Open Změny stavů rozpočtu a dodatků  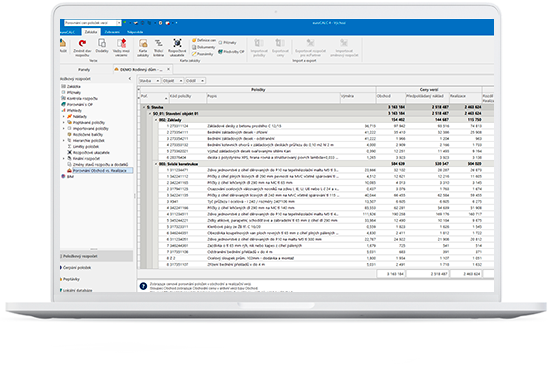pos(100,165)
